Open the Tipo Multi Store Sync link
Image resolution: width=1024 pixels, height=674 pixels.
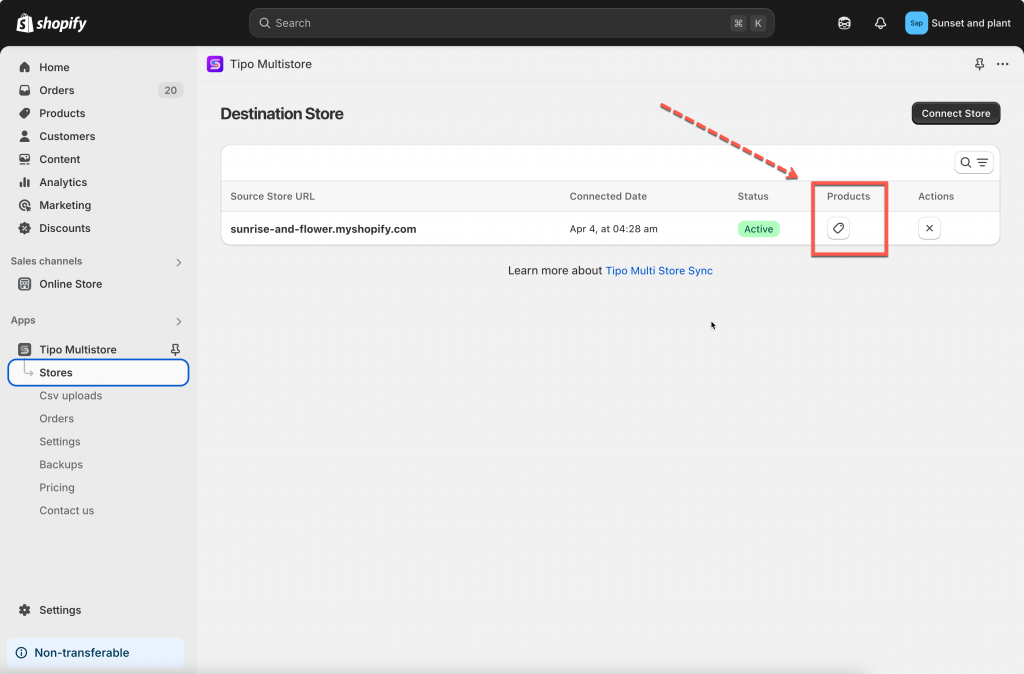click(659, 270)
